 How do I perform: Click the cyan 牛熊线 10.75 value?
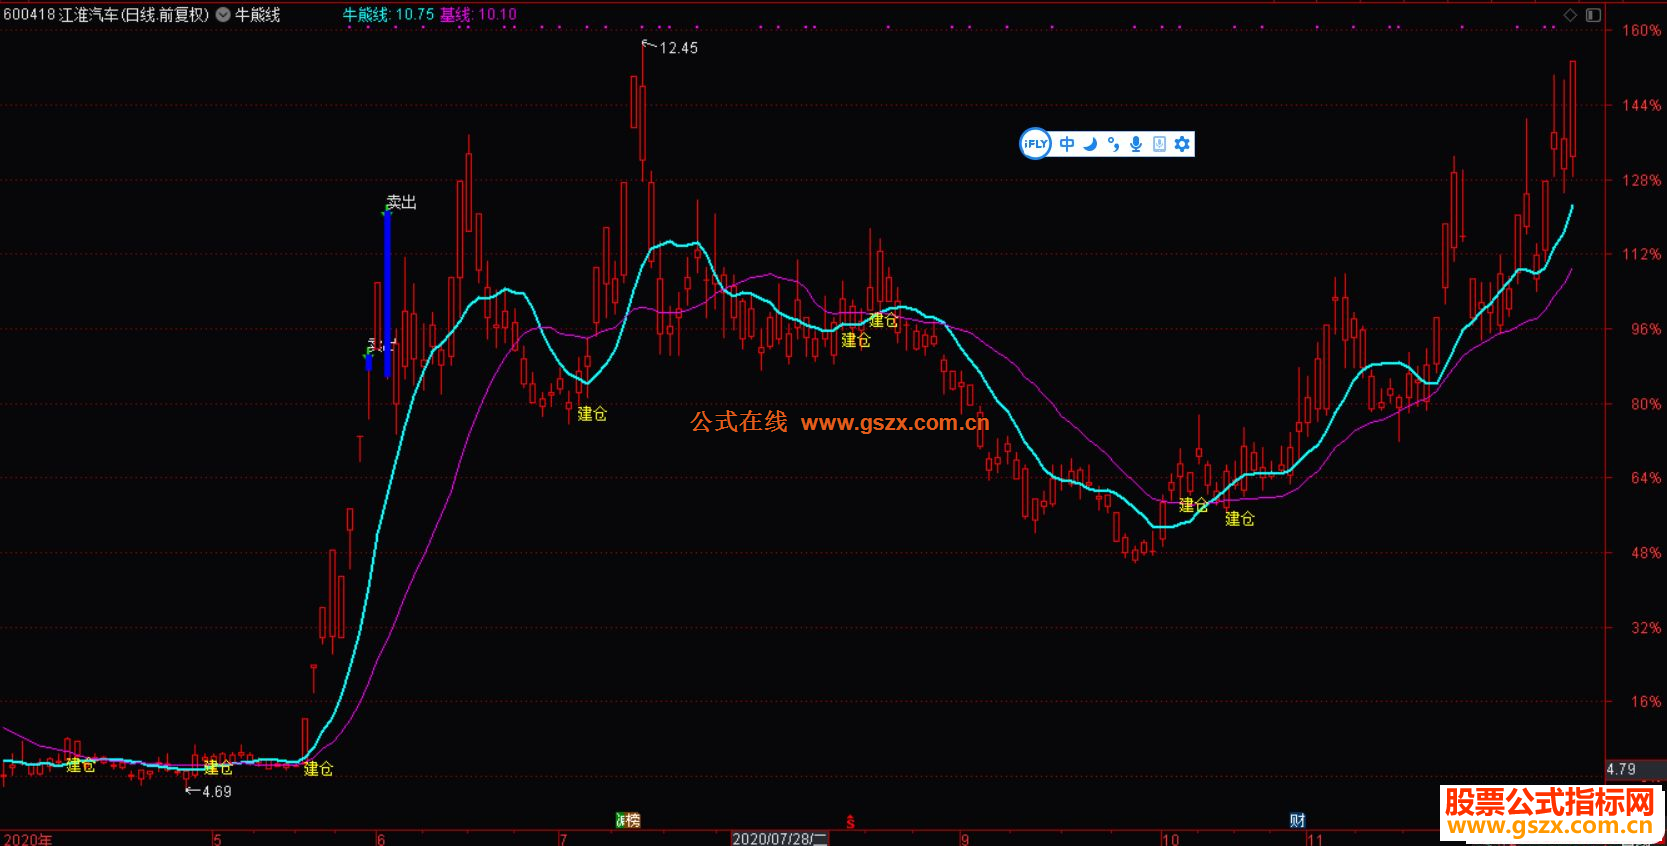388,15
